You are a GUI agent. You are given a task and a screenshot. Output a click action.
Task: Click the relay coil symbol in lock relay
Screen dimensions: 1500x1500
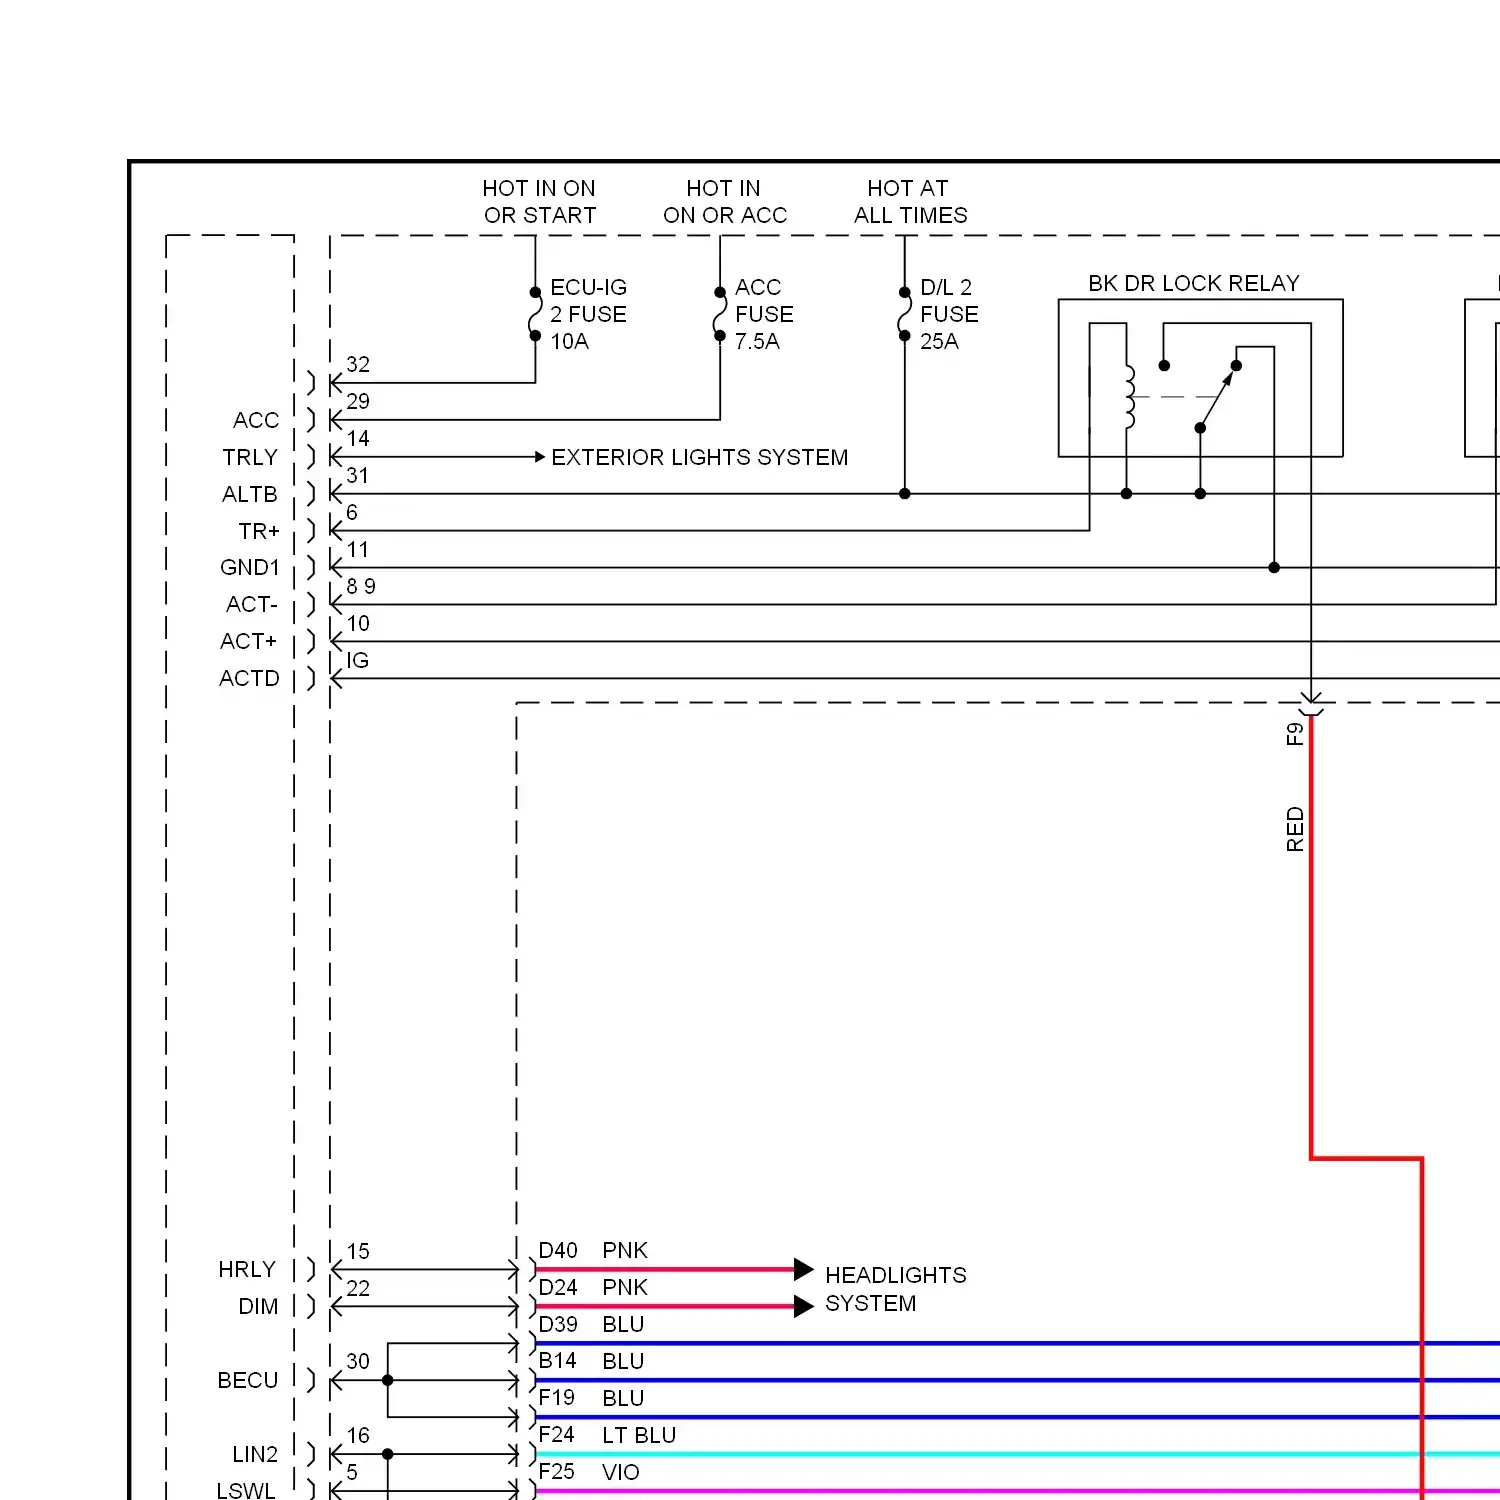point(1130,397)
